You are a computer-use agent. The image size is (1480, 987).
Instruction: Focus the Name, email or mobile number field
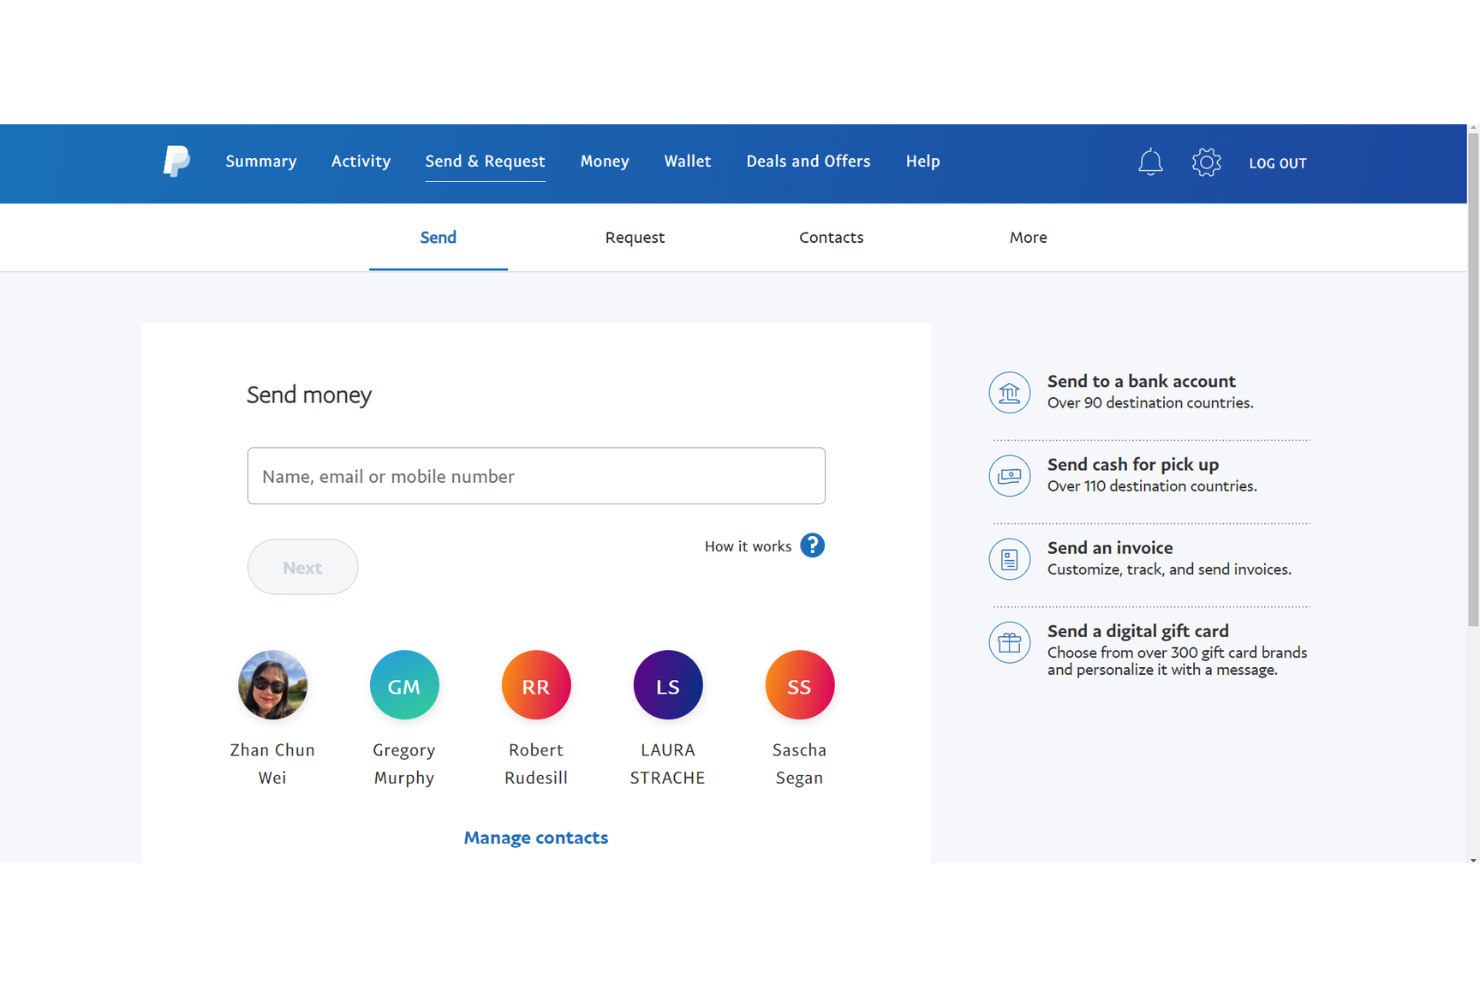(536, 476)
